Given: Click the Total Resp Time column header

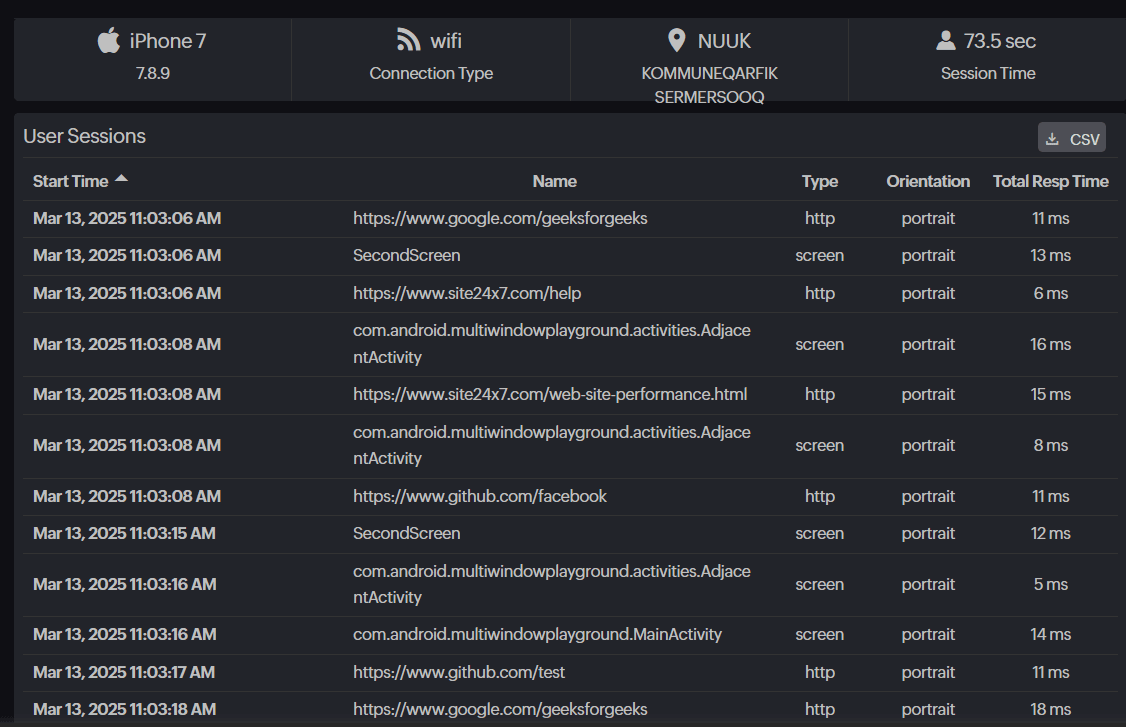Looking at the screenshot, I should point(1051,182).
